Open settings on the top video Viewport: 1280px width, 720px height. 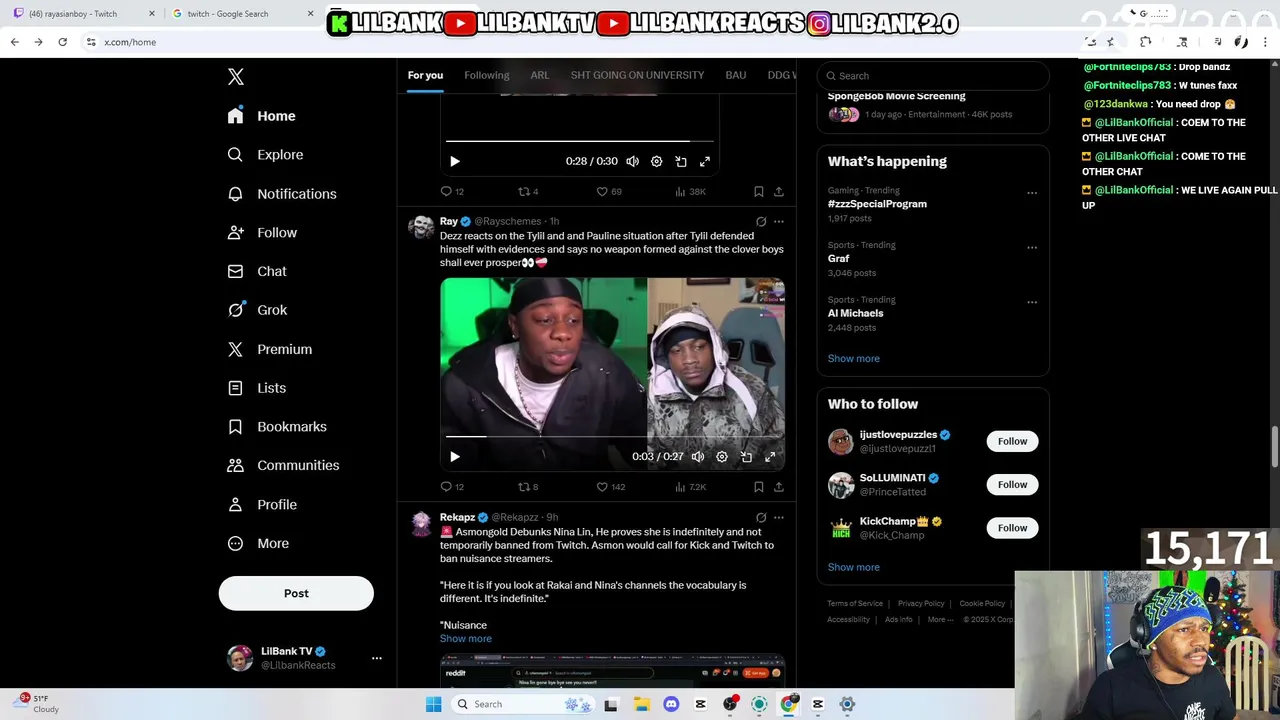[x=656, y=161]
